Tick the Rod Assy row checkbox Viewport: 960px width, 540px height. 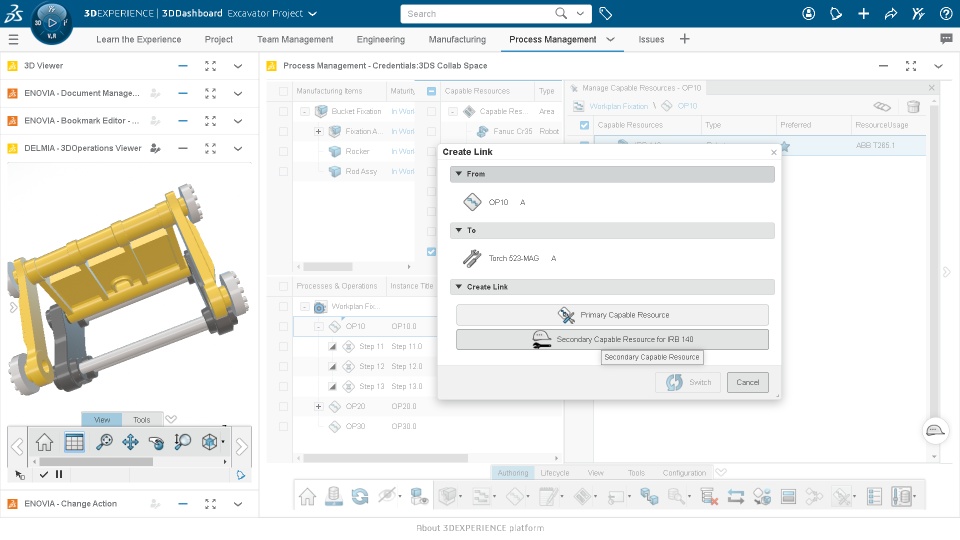pos(283,171)
